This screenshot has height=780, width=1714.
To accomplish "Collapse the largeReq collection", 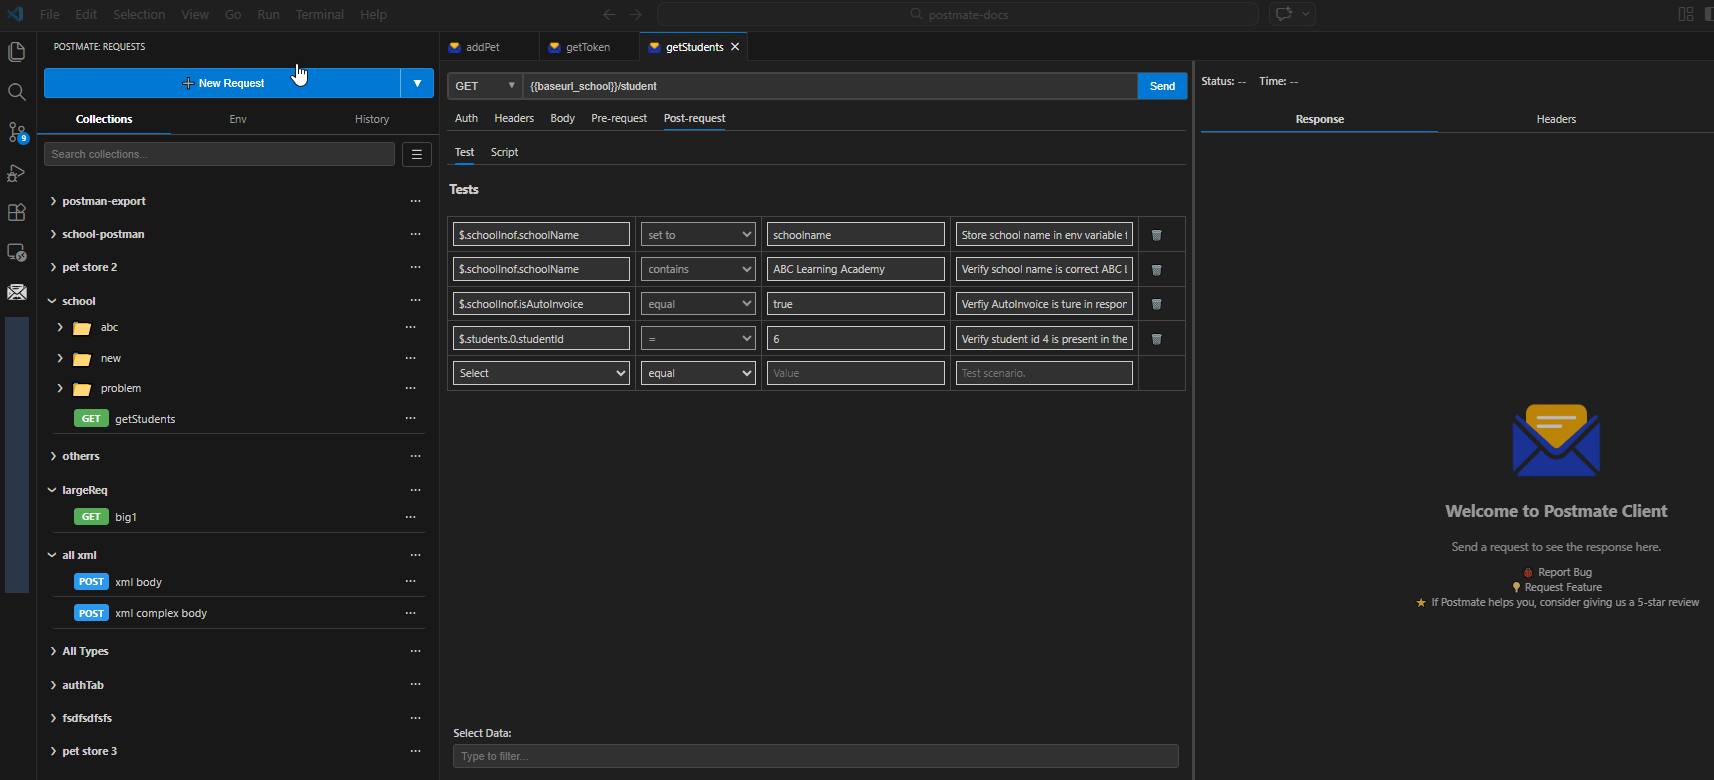I will [x=53, y=490].
